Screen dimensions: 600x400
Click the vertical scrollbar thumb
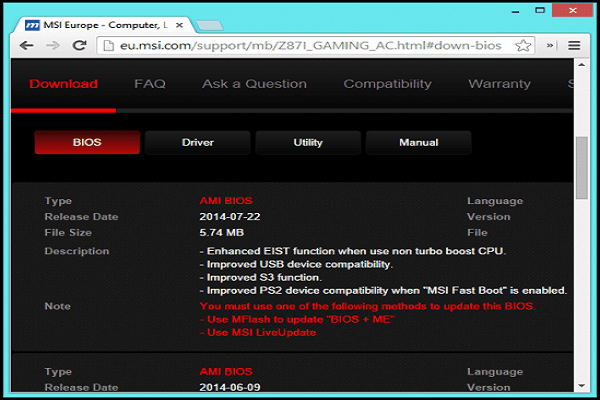[582, 168]
